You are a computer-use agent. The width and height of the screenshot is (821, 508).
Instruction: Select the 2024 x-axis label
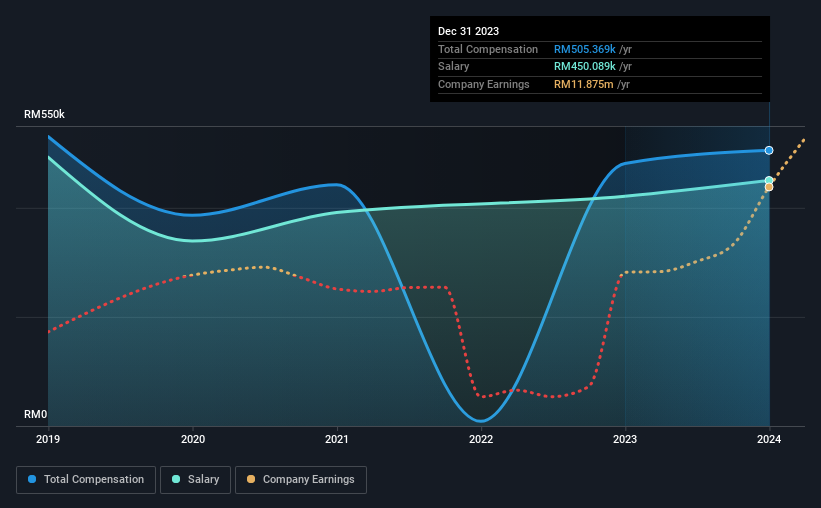[x=769, y=439]
